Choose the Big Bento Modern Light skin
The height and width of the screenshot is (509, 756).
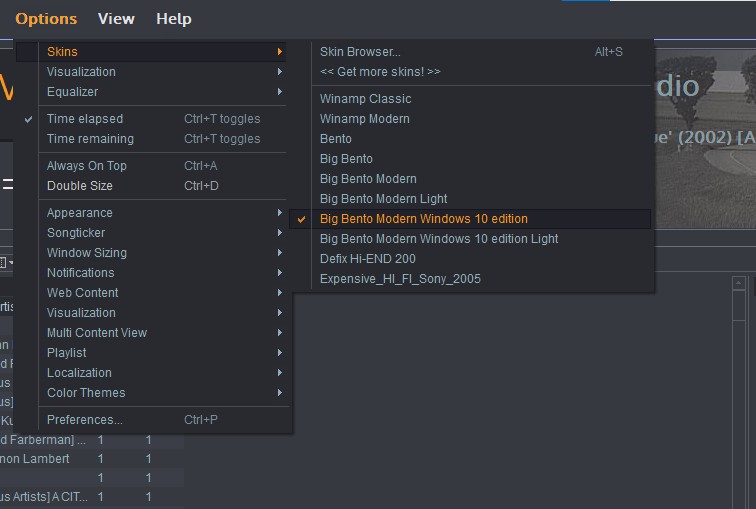[471, 199]
